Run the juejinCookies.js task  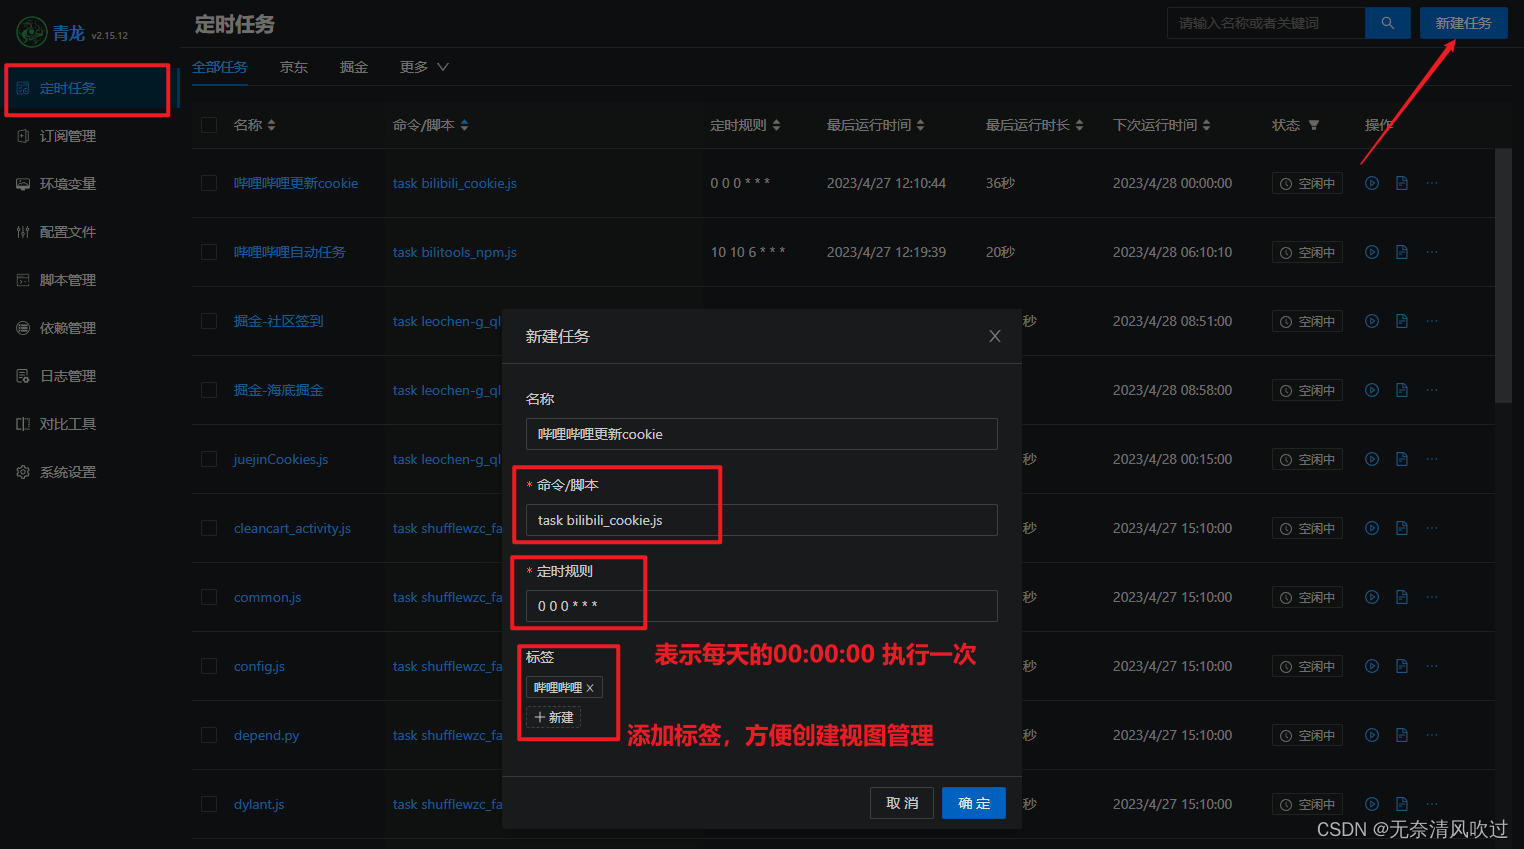(1372, 459)
